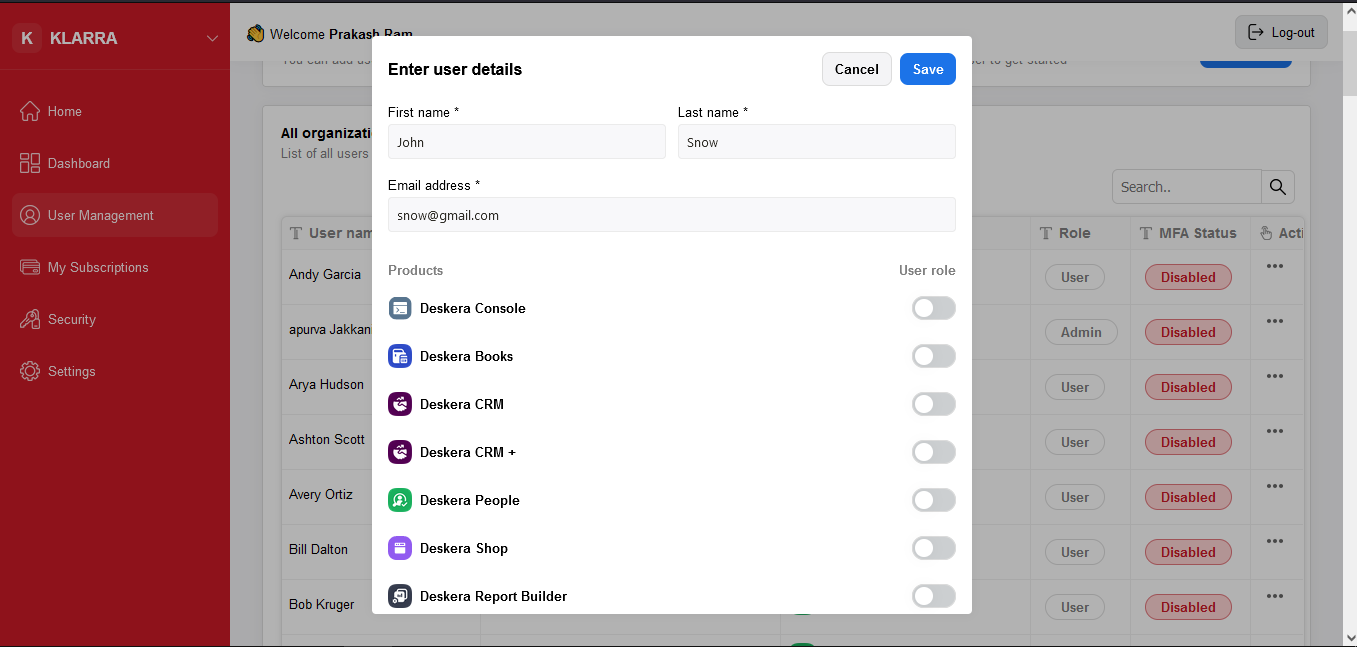Click the Deskera People product icon

click(400, 500)
